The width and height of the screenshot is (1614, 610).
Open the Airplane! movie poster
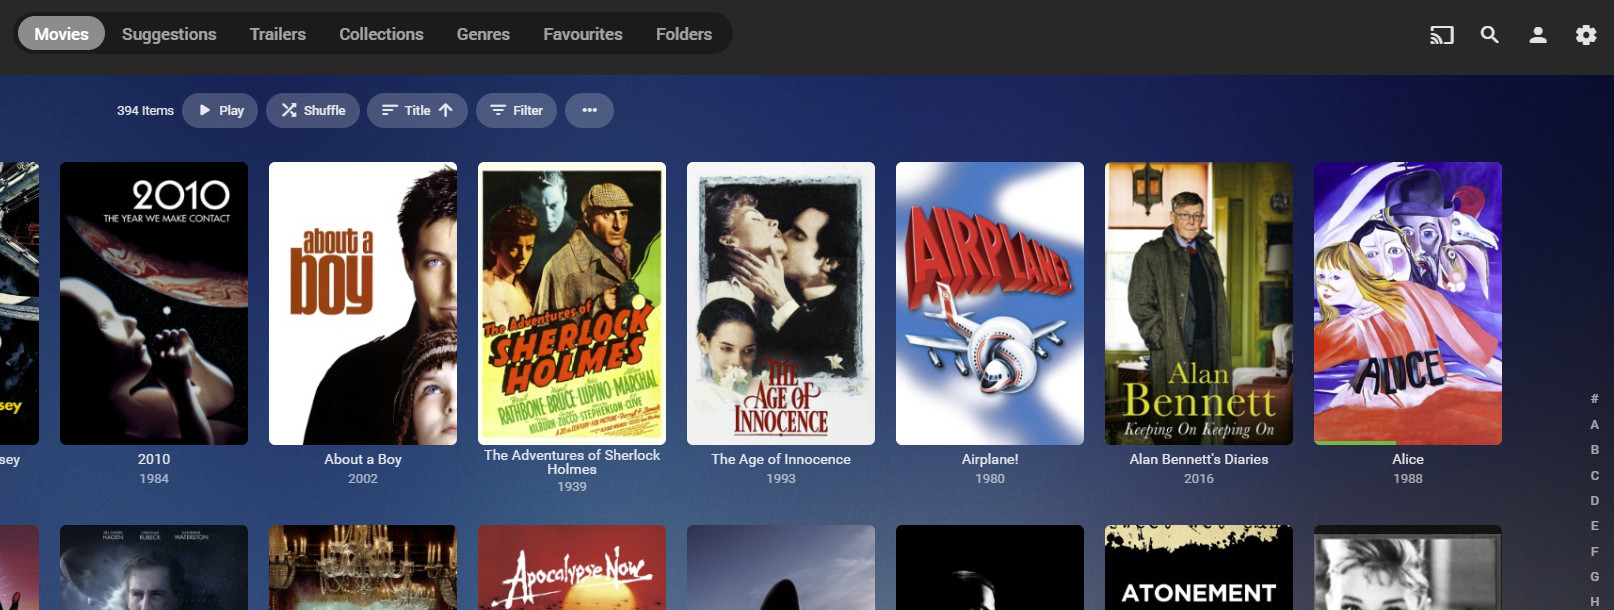990,303
